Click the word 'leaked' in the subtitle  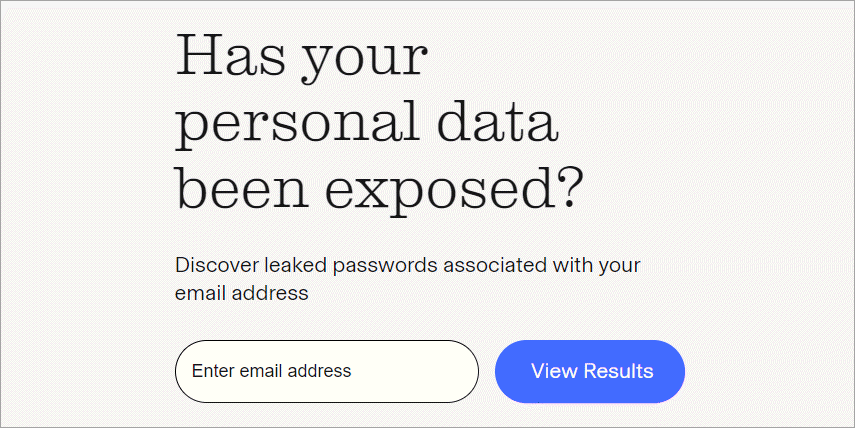point(295,266)
